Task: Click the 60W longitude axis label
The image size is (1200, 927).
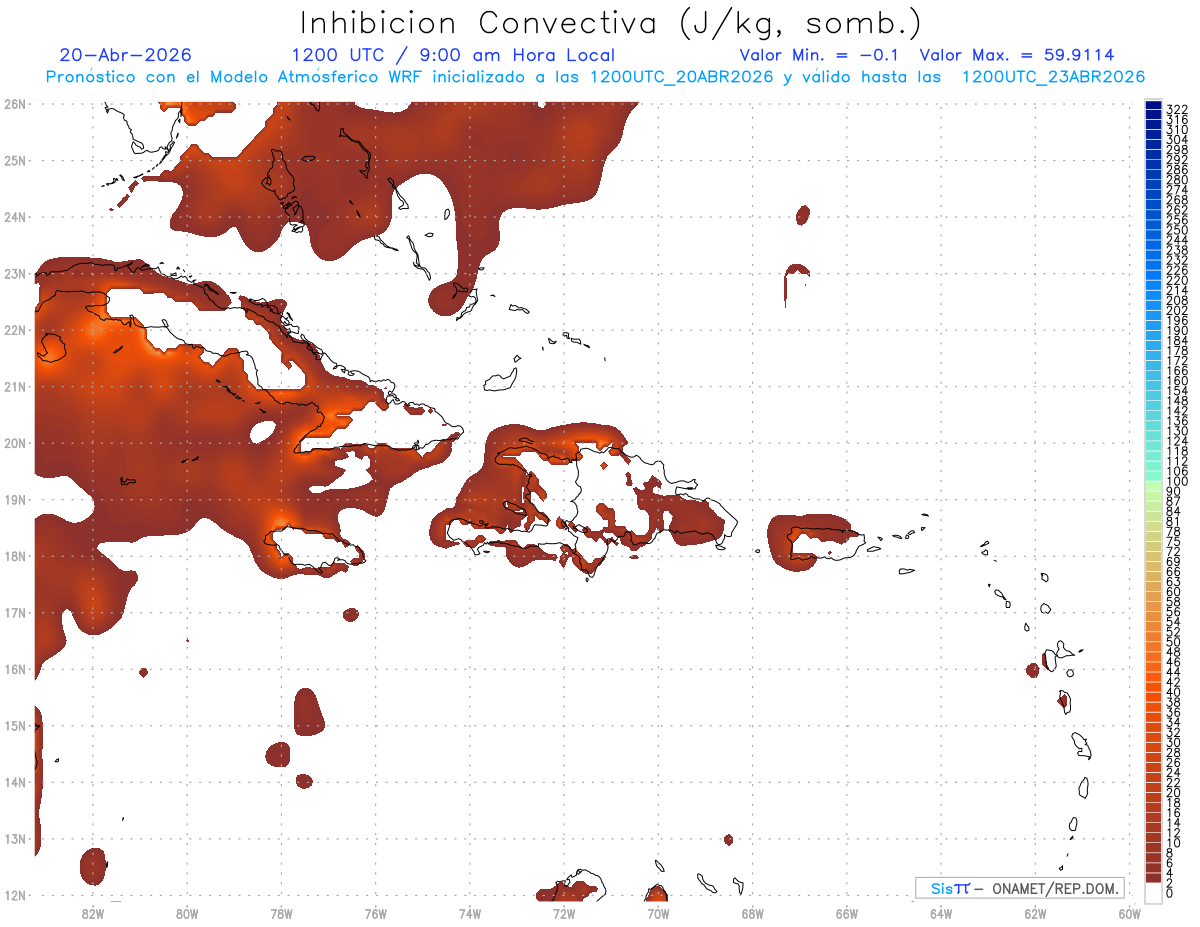Action: point(1130,912)
